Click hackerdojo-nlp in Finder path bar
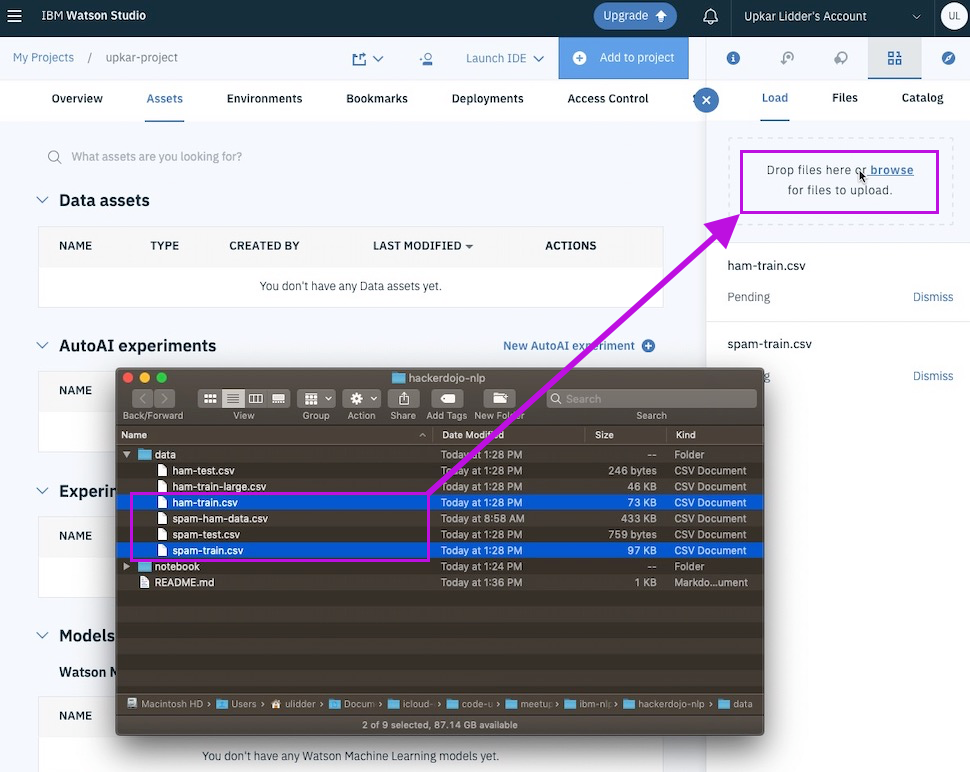The height and width of the screenshot is (772, 970). pyautogui.click(x=664, y=704)
